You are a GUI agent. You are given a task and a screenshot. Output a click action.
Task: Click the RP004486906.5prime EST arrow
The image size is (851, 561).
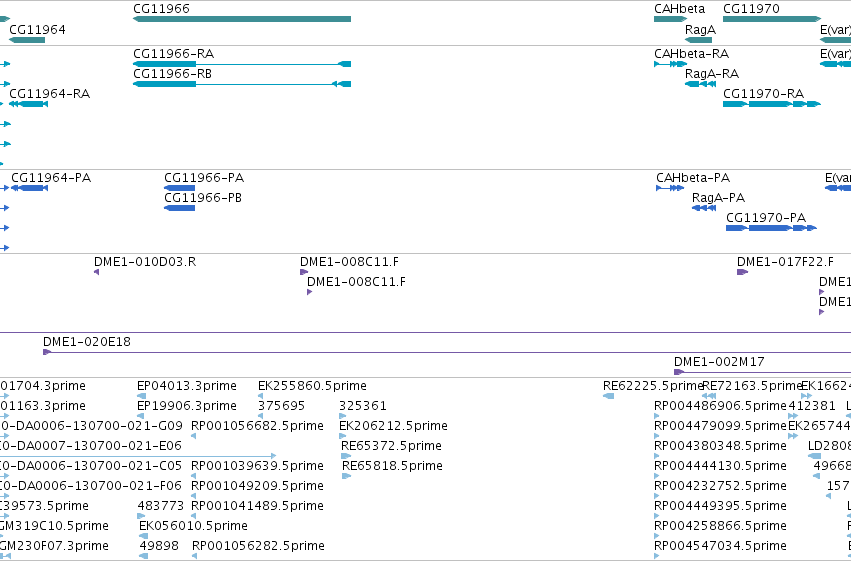[x=657, y=417]
